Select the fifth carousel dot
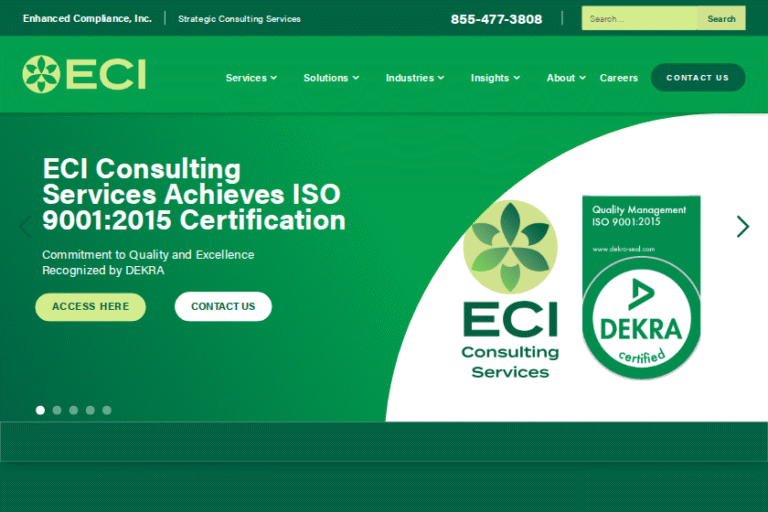Image resolution: width=768 pixels, height=512 pixels. click(x=107, y=410)
